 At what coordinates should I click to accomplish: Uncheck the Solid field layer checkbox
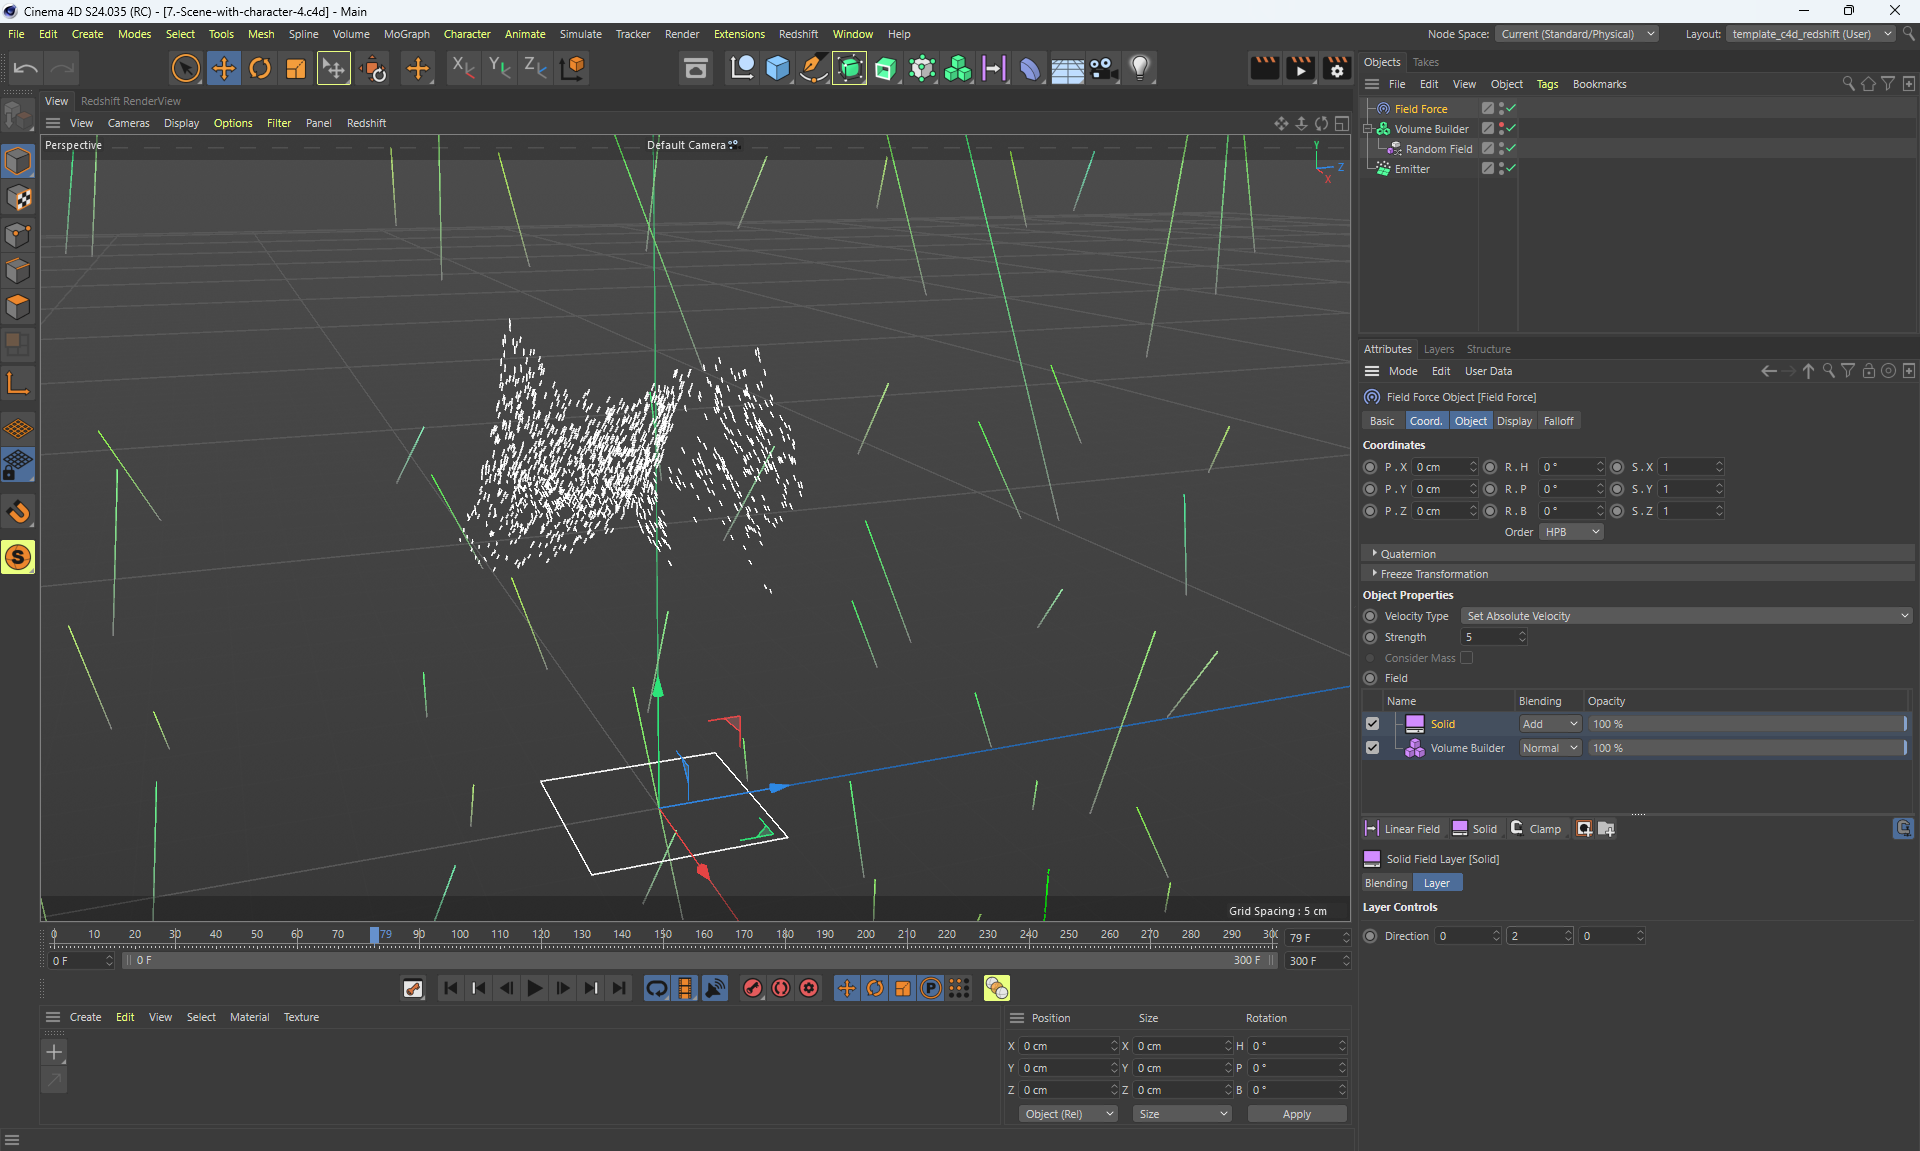1372,724
